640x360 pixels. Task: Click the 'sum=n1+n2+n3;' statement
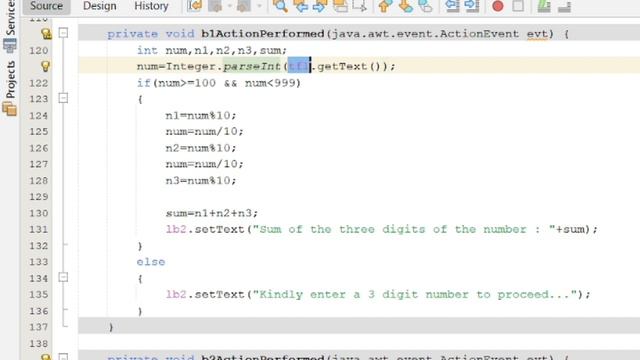coord(212,213)
